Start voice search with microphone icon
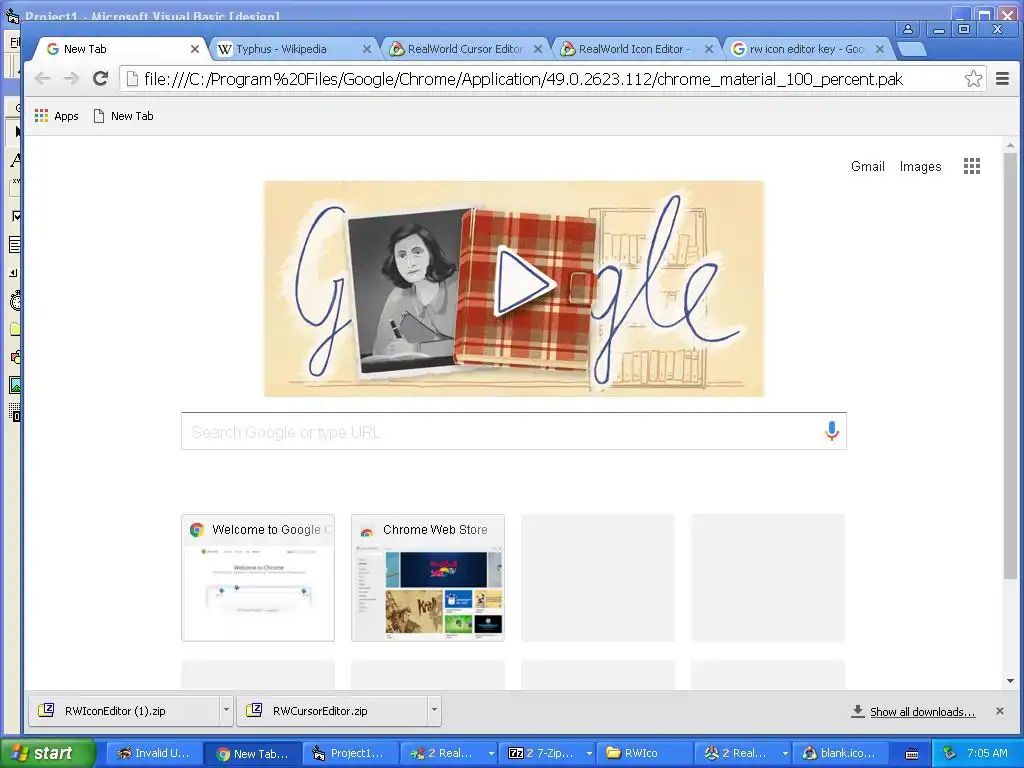 pos(831,431)
